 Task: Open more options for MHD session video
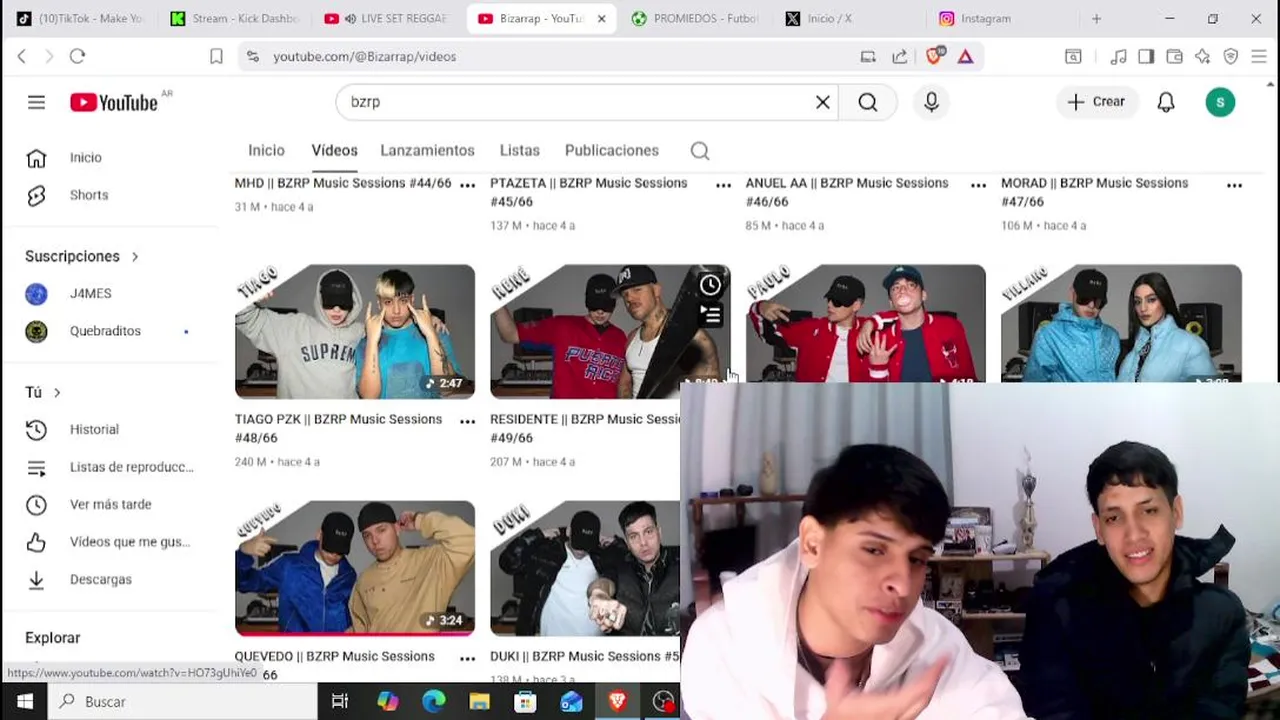(467, 185)
